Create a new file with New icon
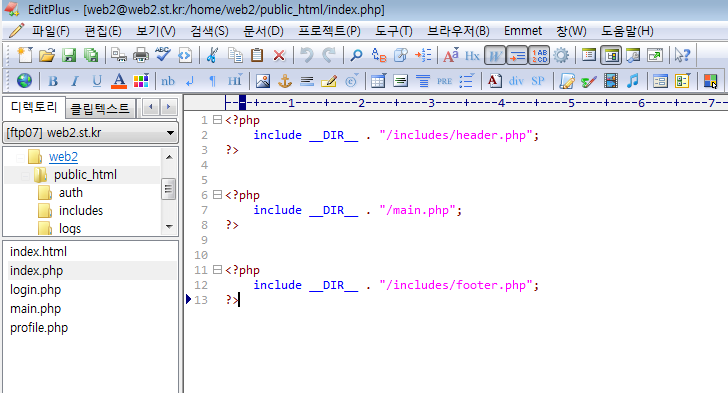728x393 pixels. (x=25, y=55)
